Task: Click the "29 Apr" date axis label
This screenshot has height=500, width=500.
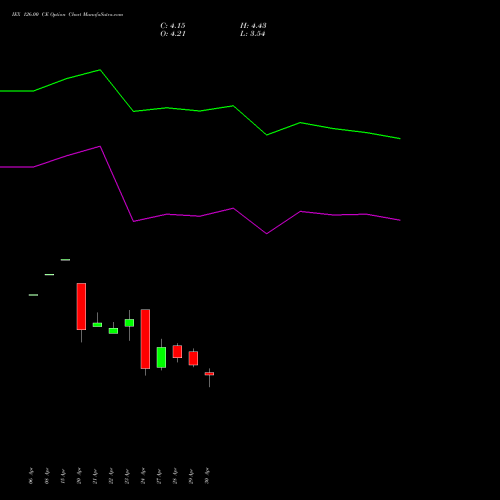Action: 191,476
